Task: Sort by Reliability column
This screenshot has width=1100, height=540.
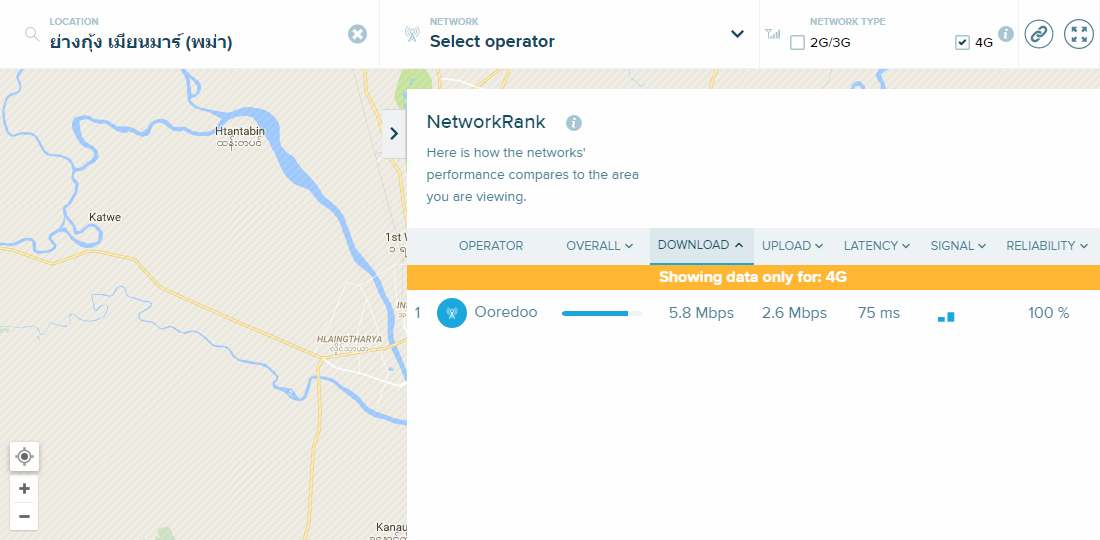Action: click(x=1047, y=246)
